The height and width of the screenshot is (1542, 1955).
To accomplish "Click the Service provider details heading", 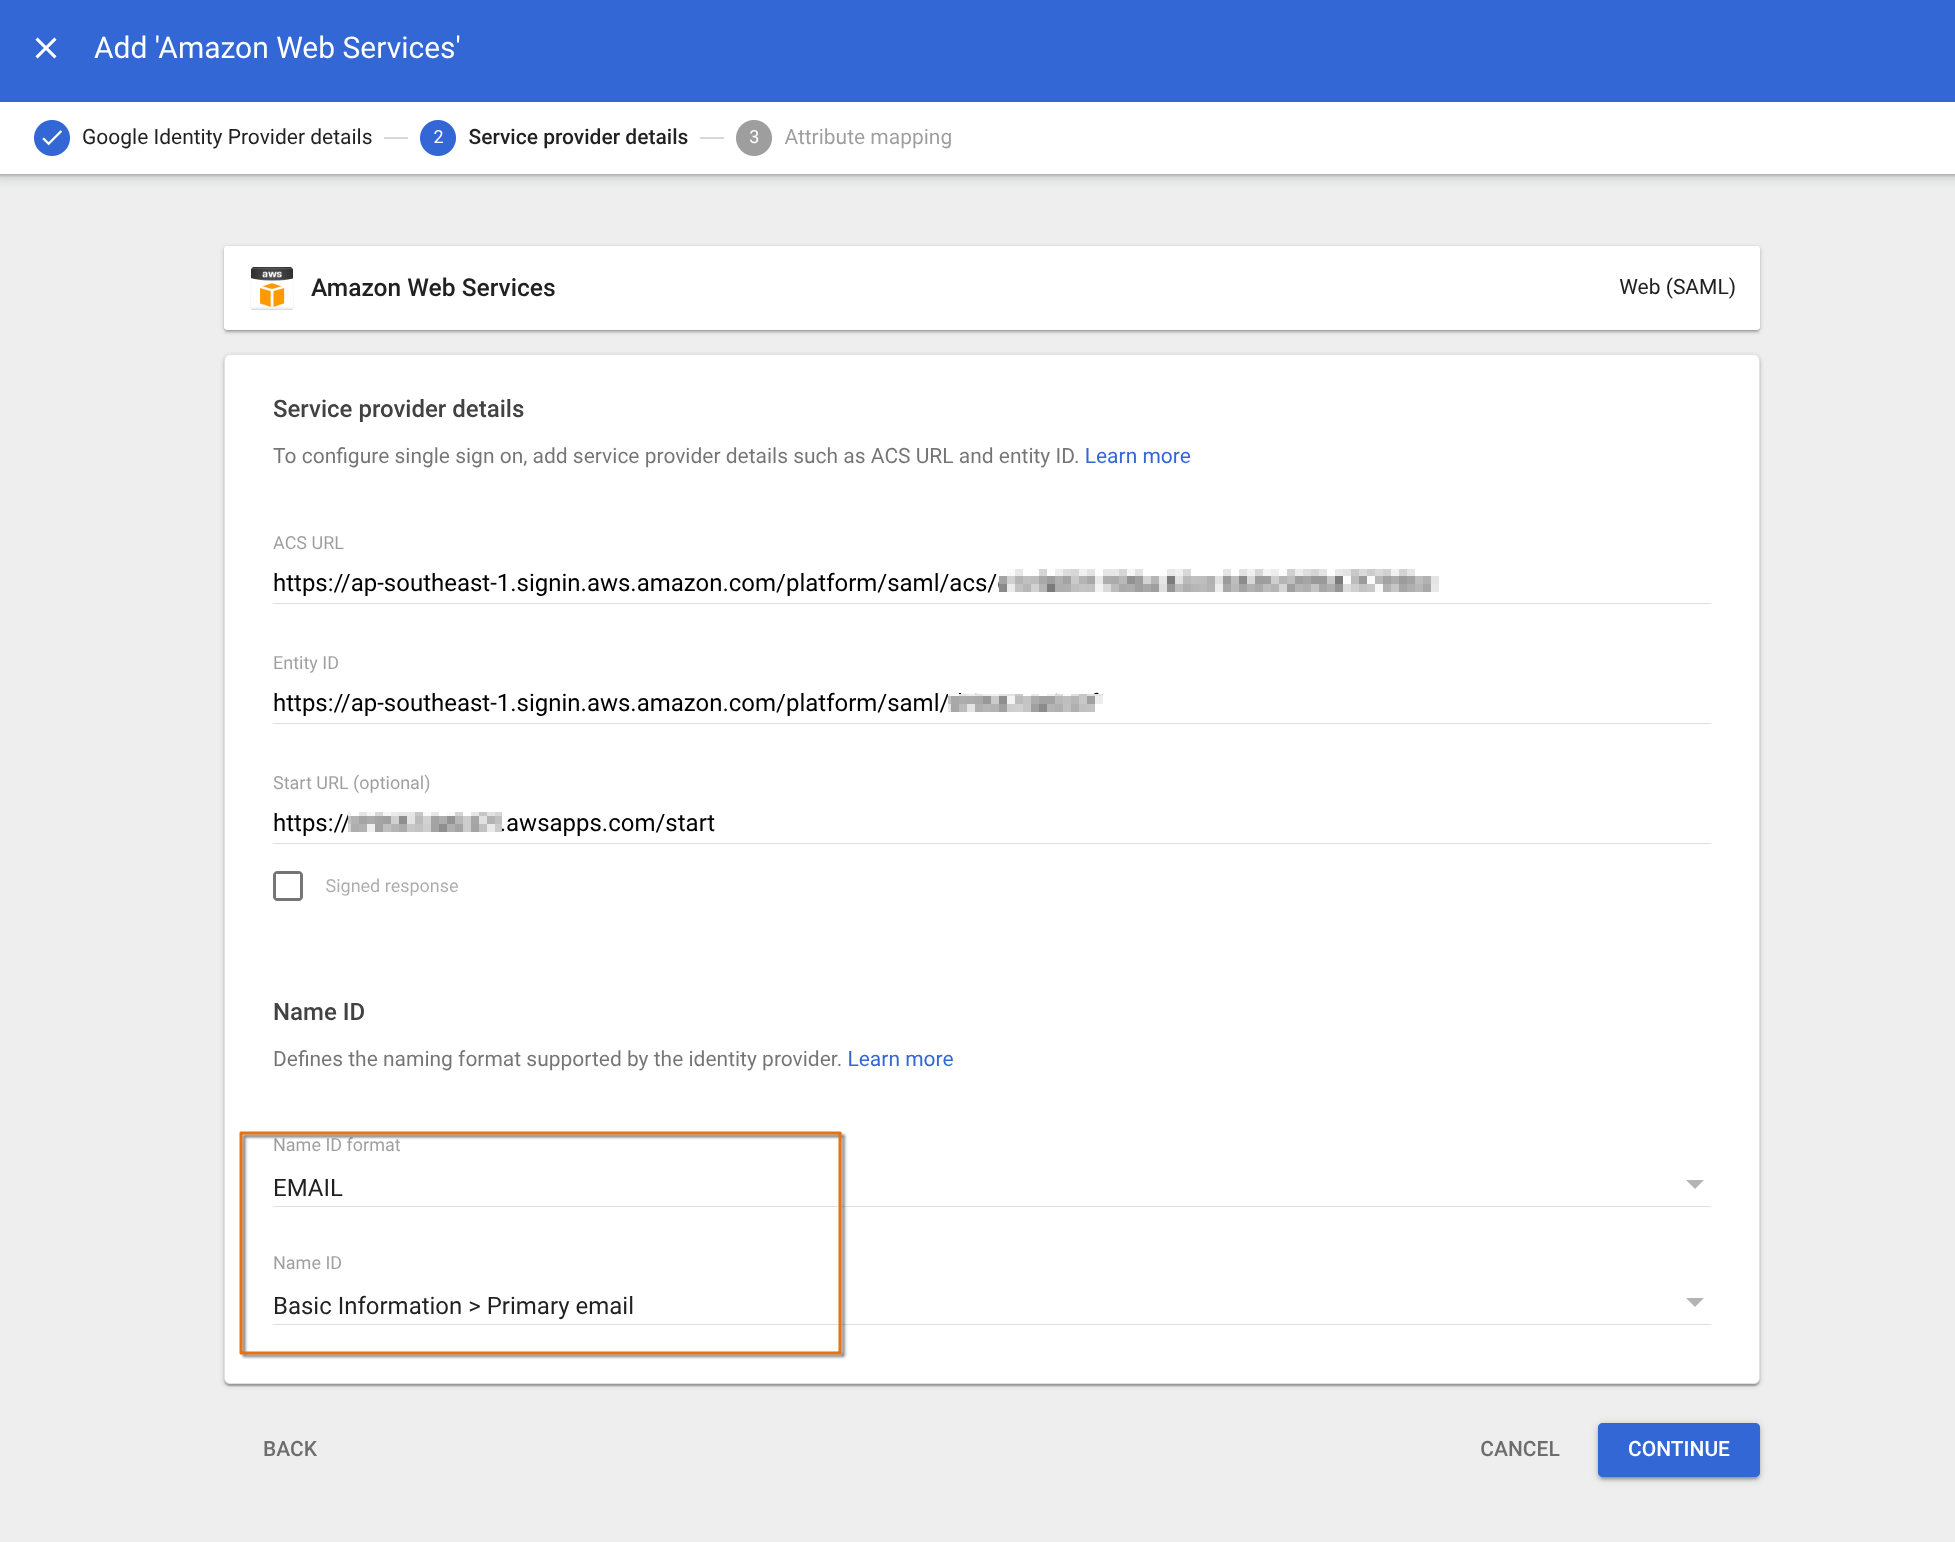I will coord(398,409).
